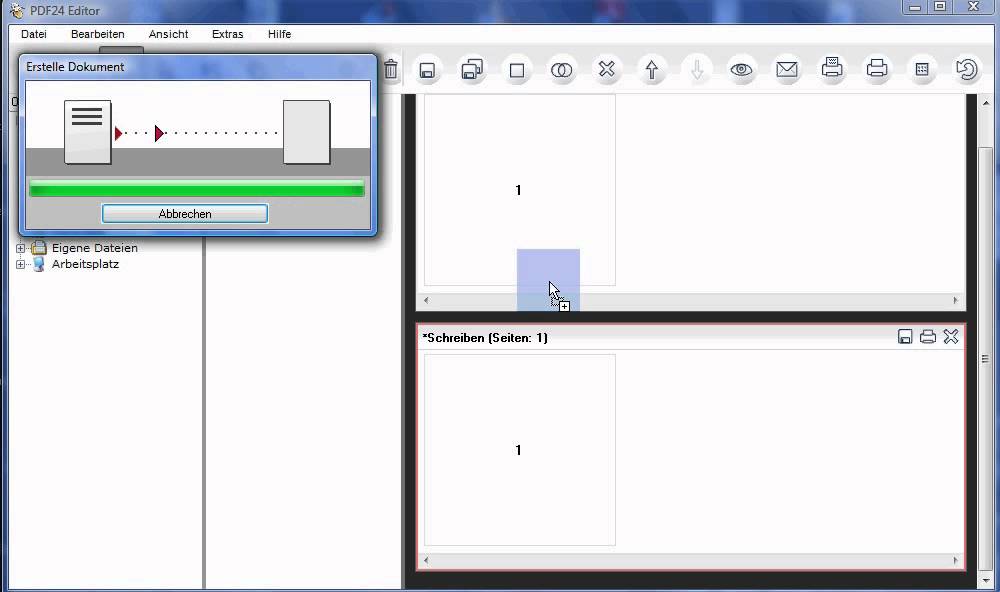1000x592 pixels.
Task: Click the vertical scrollbar down arrow
Action: pyautogui.click(x=986, y=581)
